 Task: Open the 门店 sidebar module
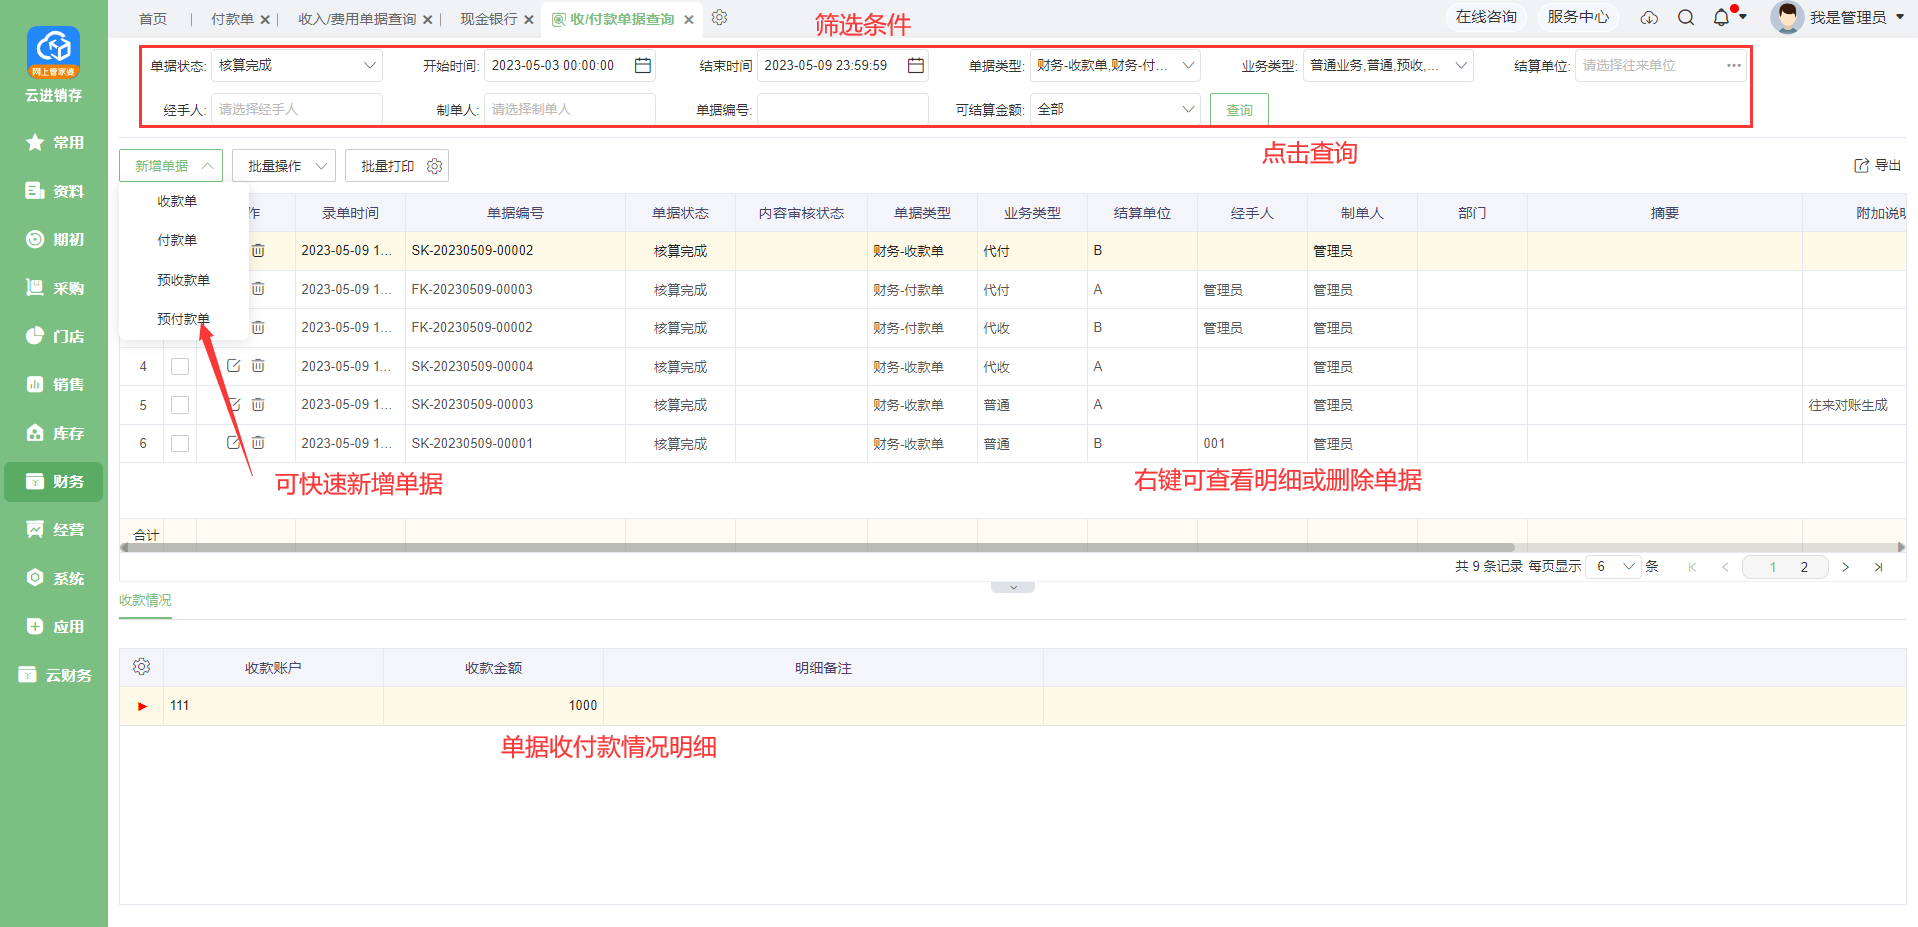tap(54, 336)
